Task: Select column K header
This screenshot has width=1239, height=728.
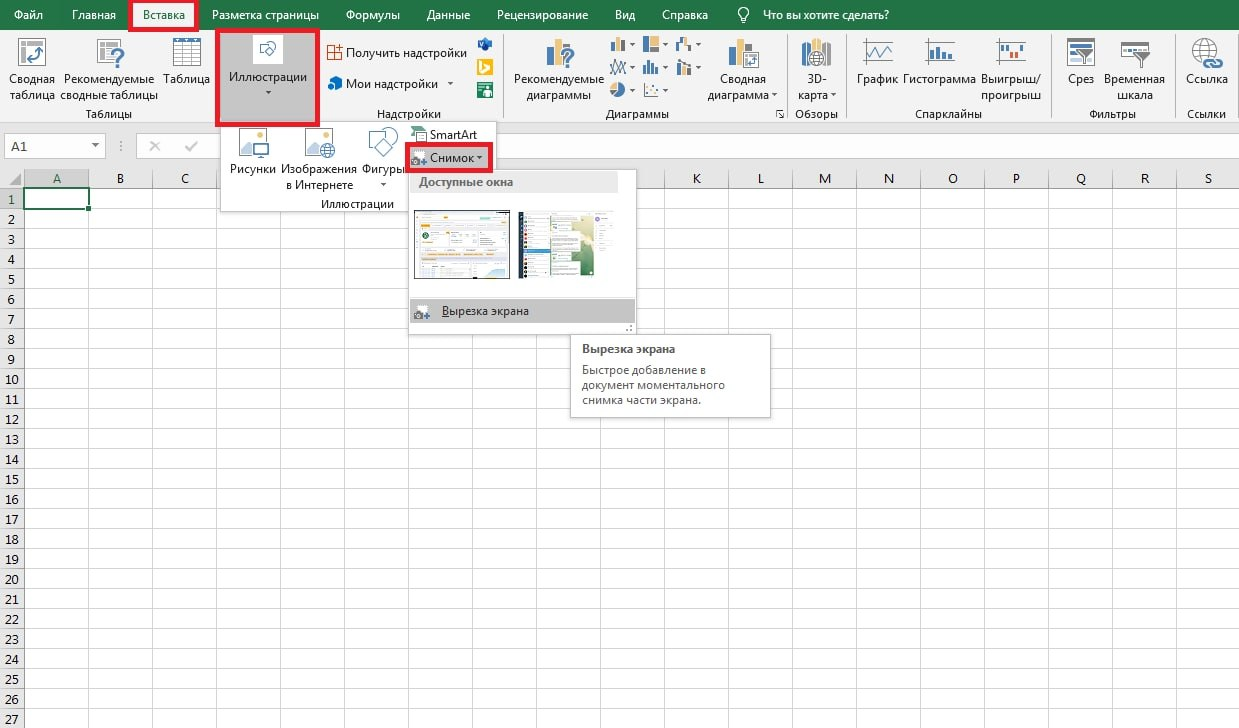Action: click(x=696, y=179)
